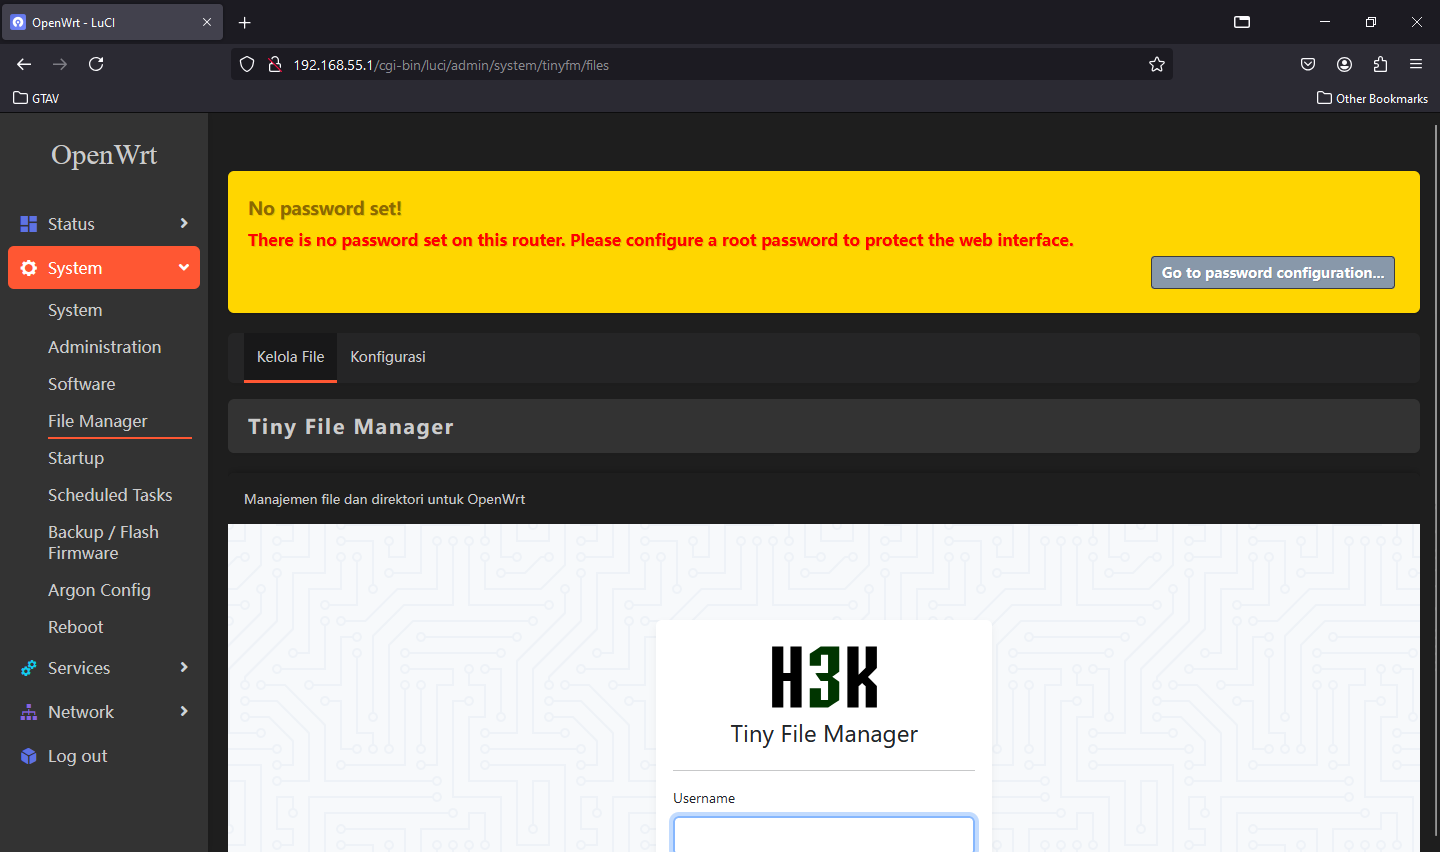Open the Pocket save icon
Viewport: 1440px width, 852px height.
(x=1308, y=64)
